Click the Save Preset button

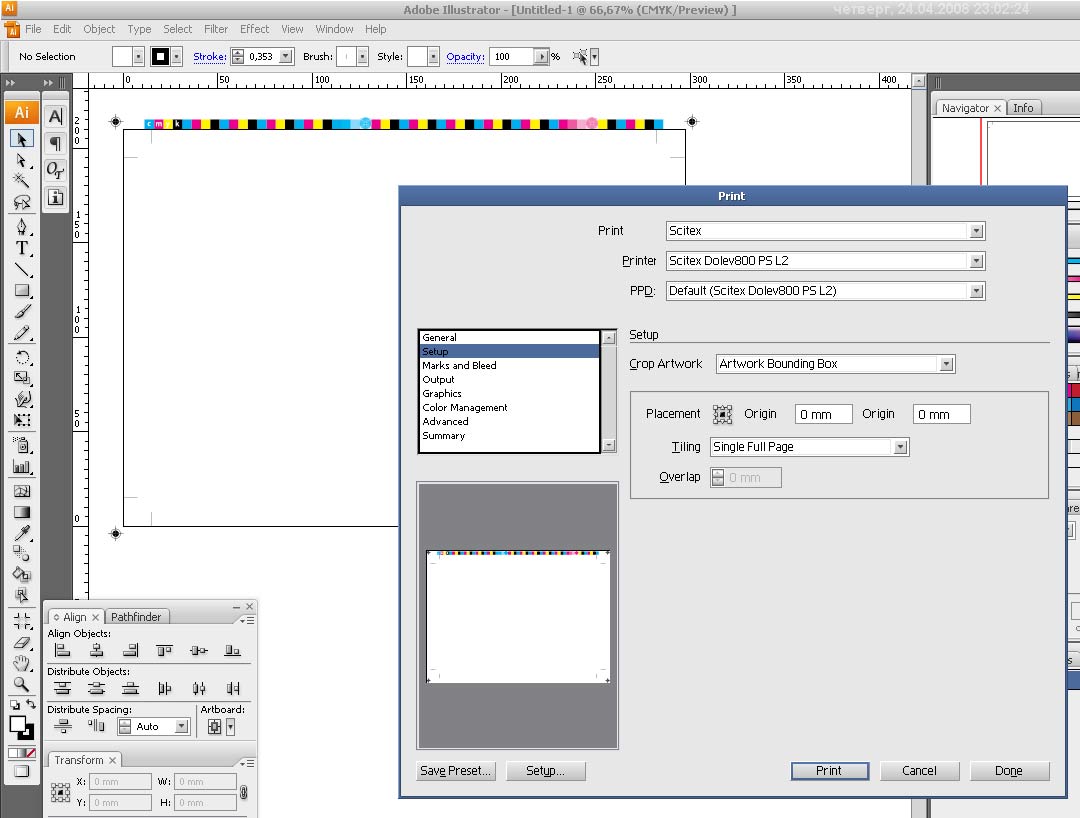tap(455, 771)
